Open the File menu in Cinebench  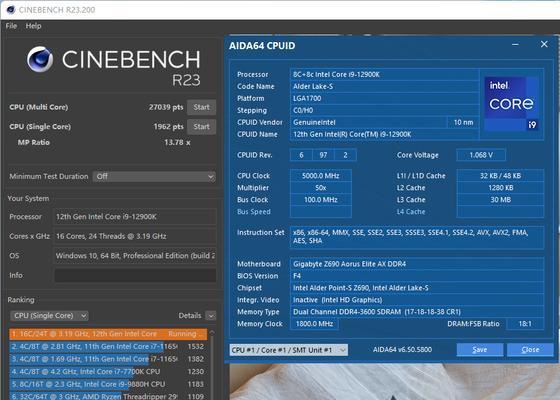pos(11,26)
